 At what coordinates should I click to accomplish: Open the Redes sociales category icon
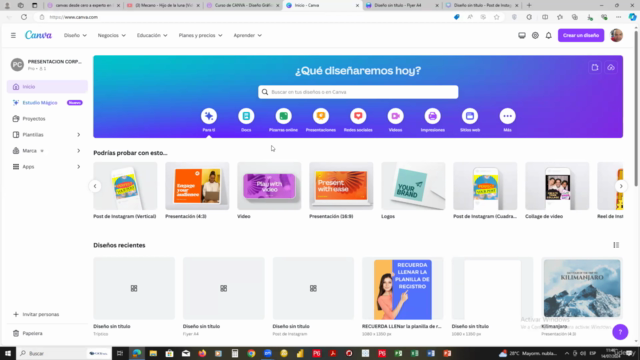coord(358,116)
